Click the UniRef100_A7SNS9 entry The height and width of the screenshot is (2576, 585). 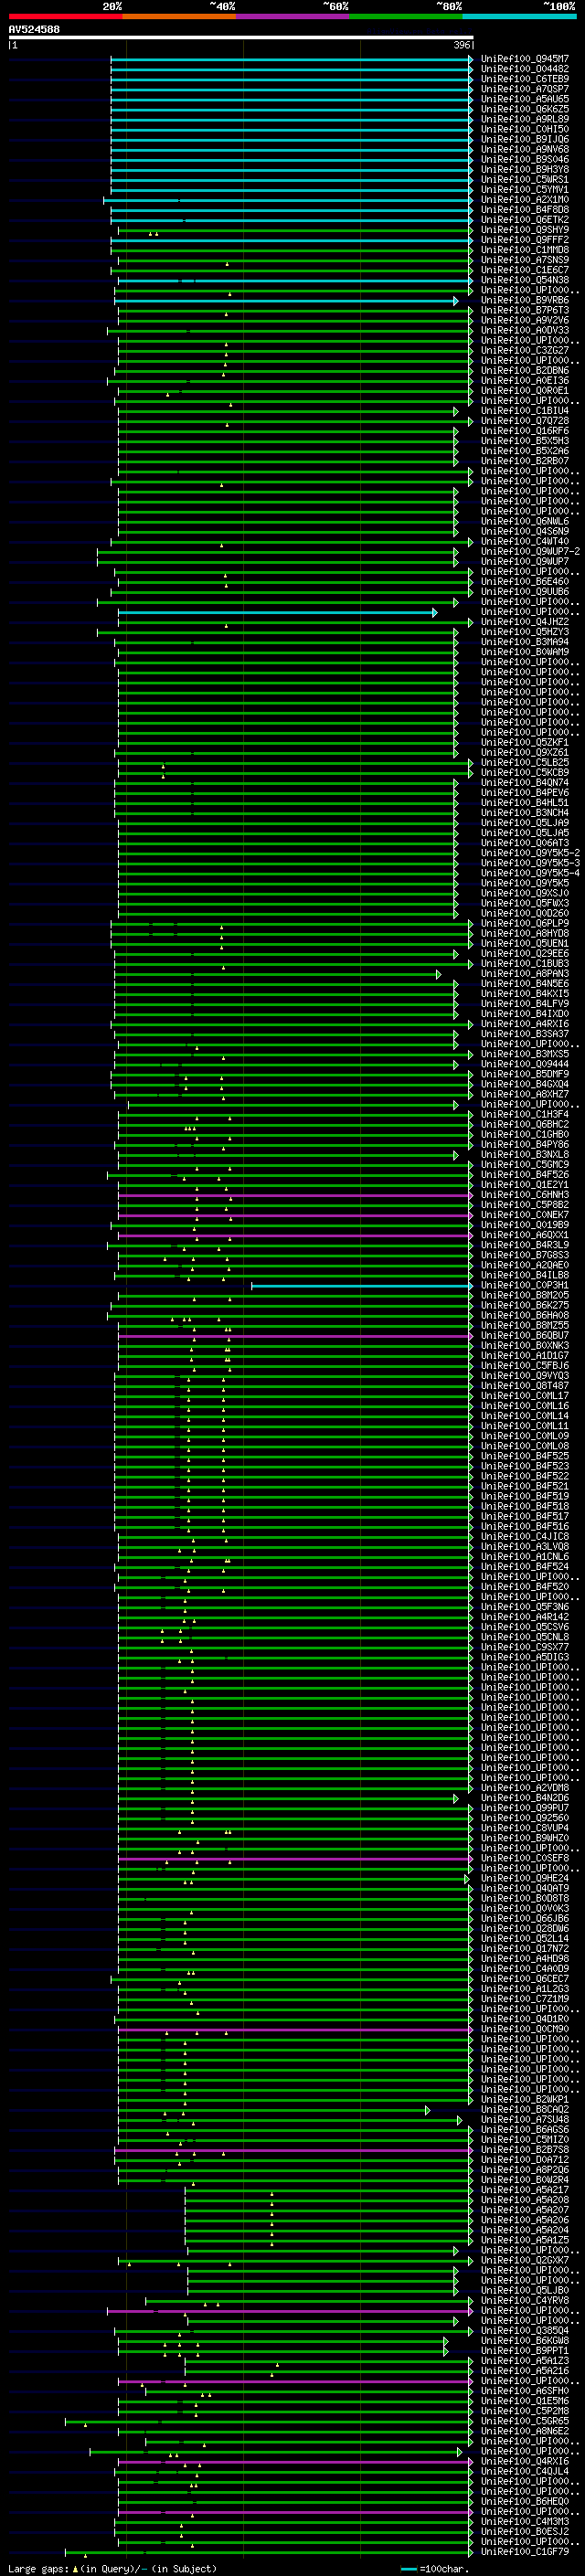tap(525, 260)
